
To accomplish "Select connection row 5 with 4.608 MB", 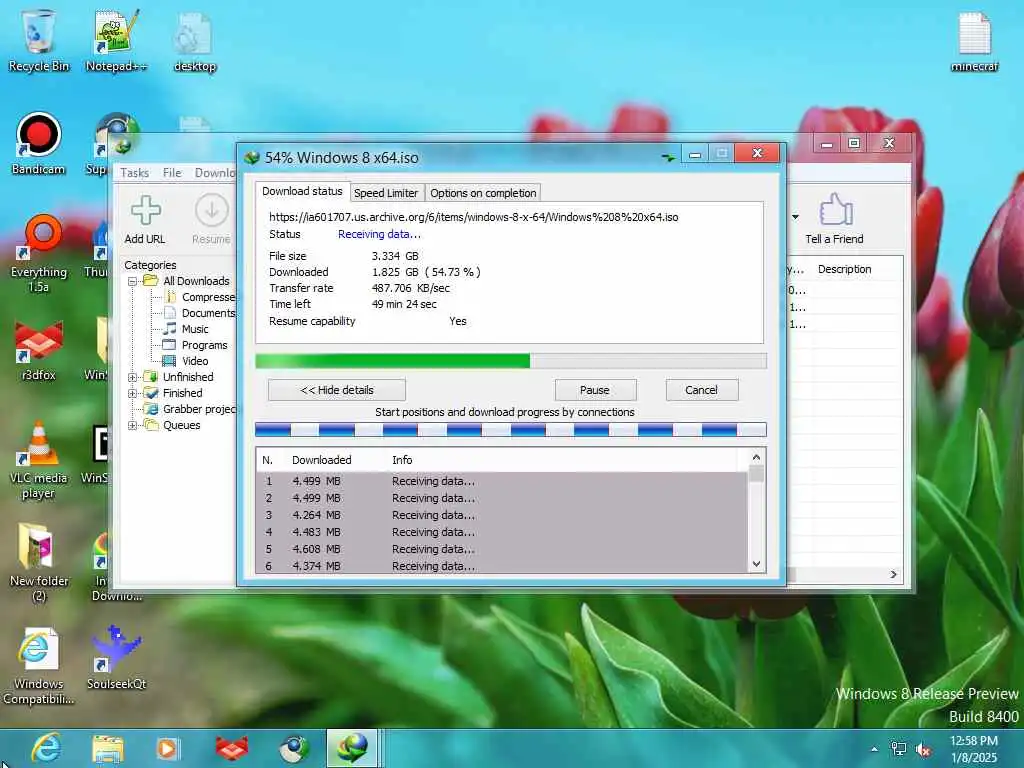I will pyautogui.click(x=502, y=549).
